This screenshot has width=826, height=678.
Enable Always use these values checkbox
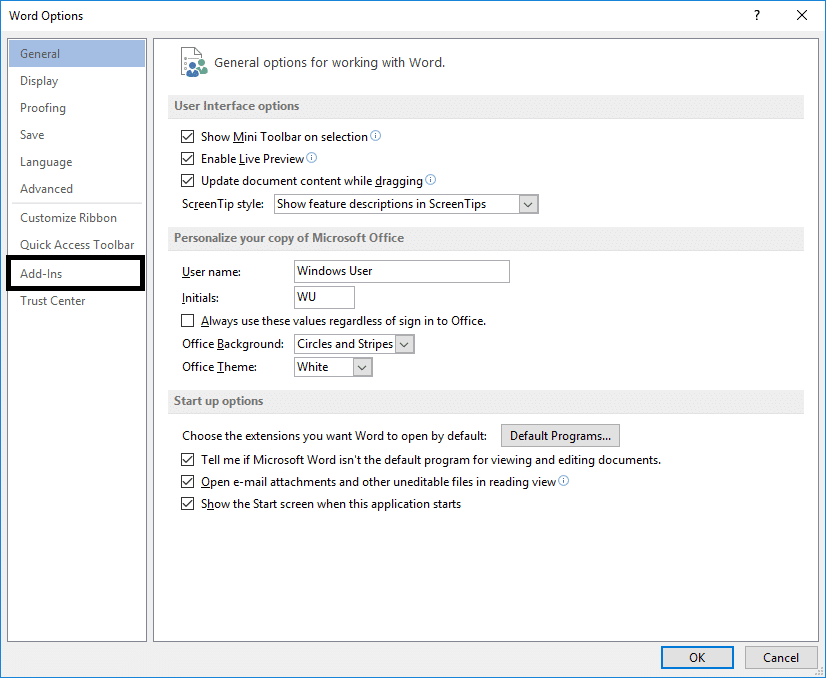[x=188, y=321]
